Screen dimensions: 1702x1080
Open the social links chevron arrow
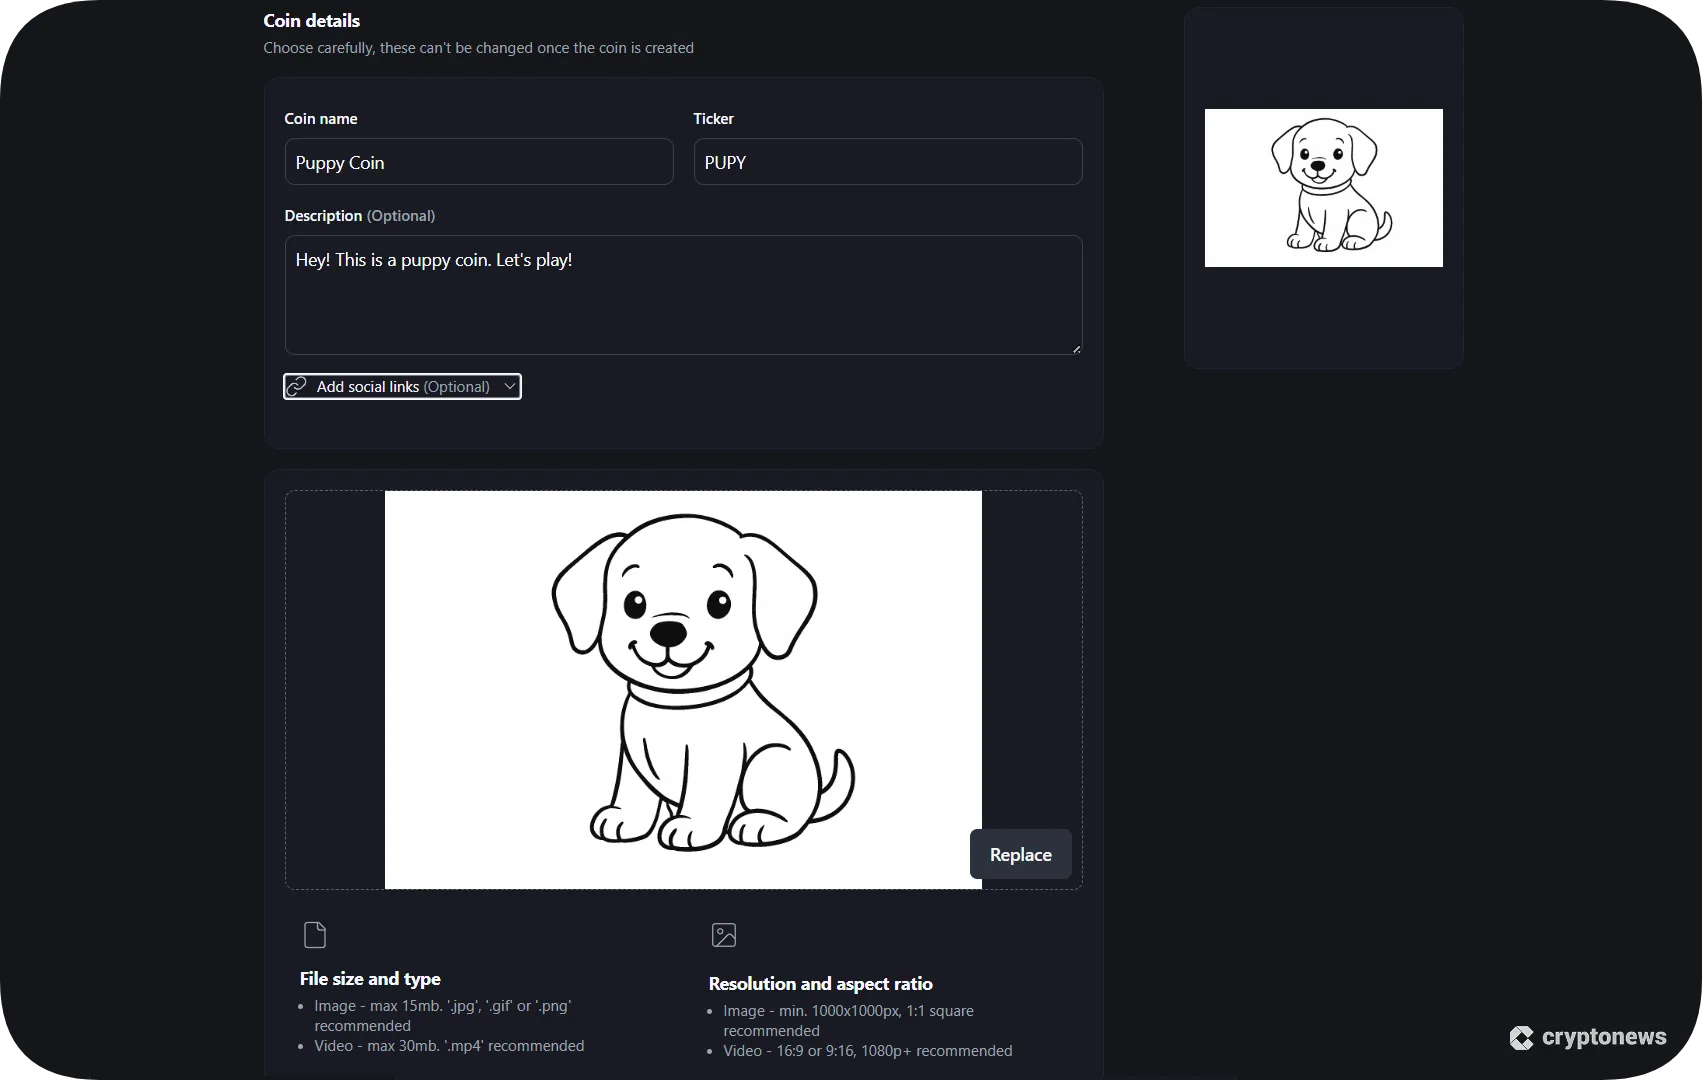[510, 386]
